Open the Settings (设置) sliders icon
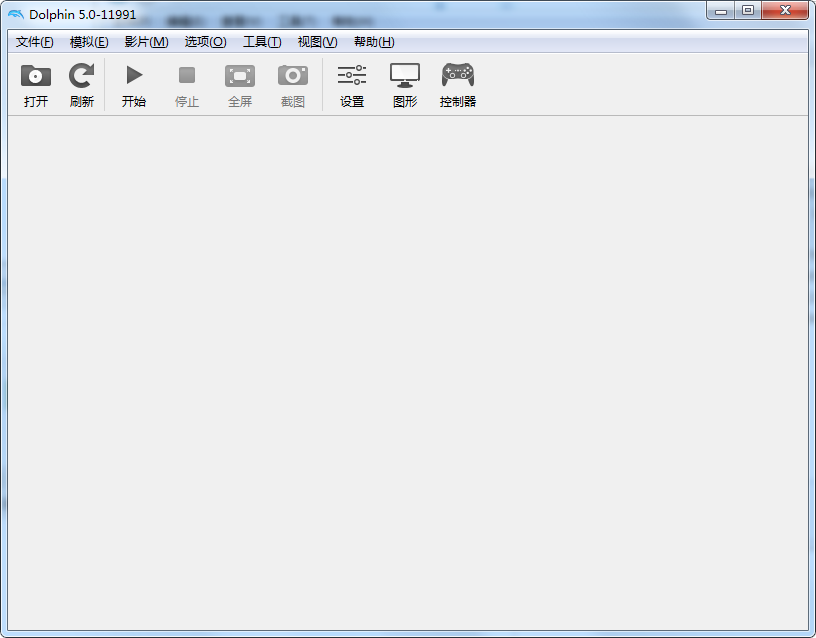This screenshot has height=638, width=816. [x=352, y=76]
